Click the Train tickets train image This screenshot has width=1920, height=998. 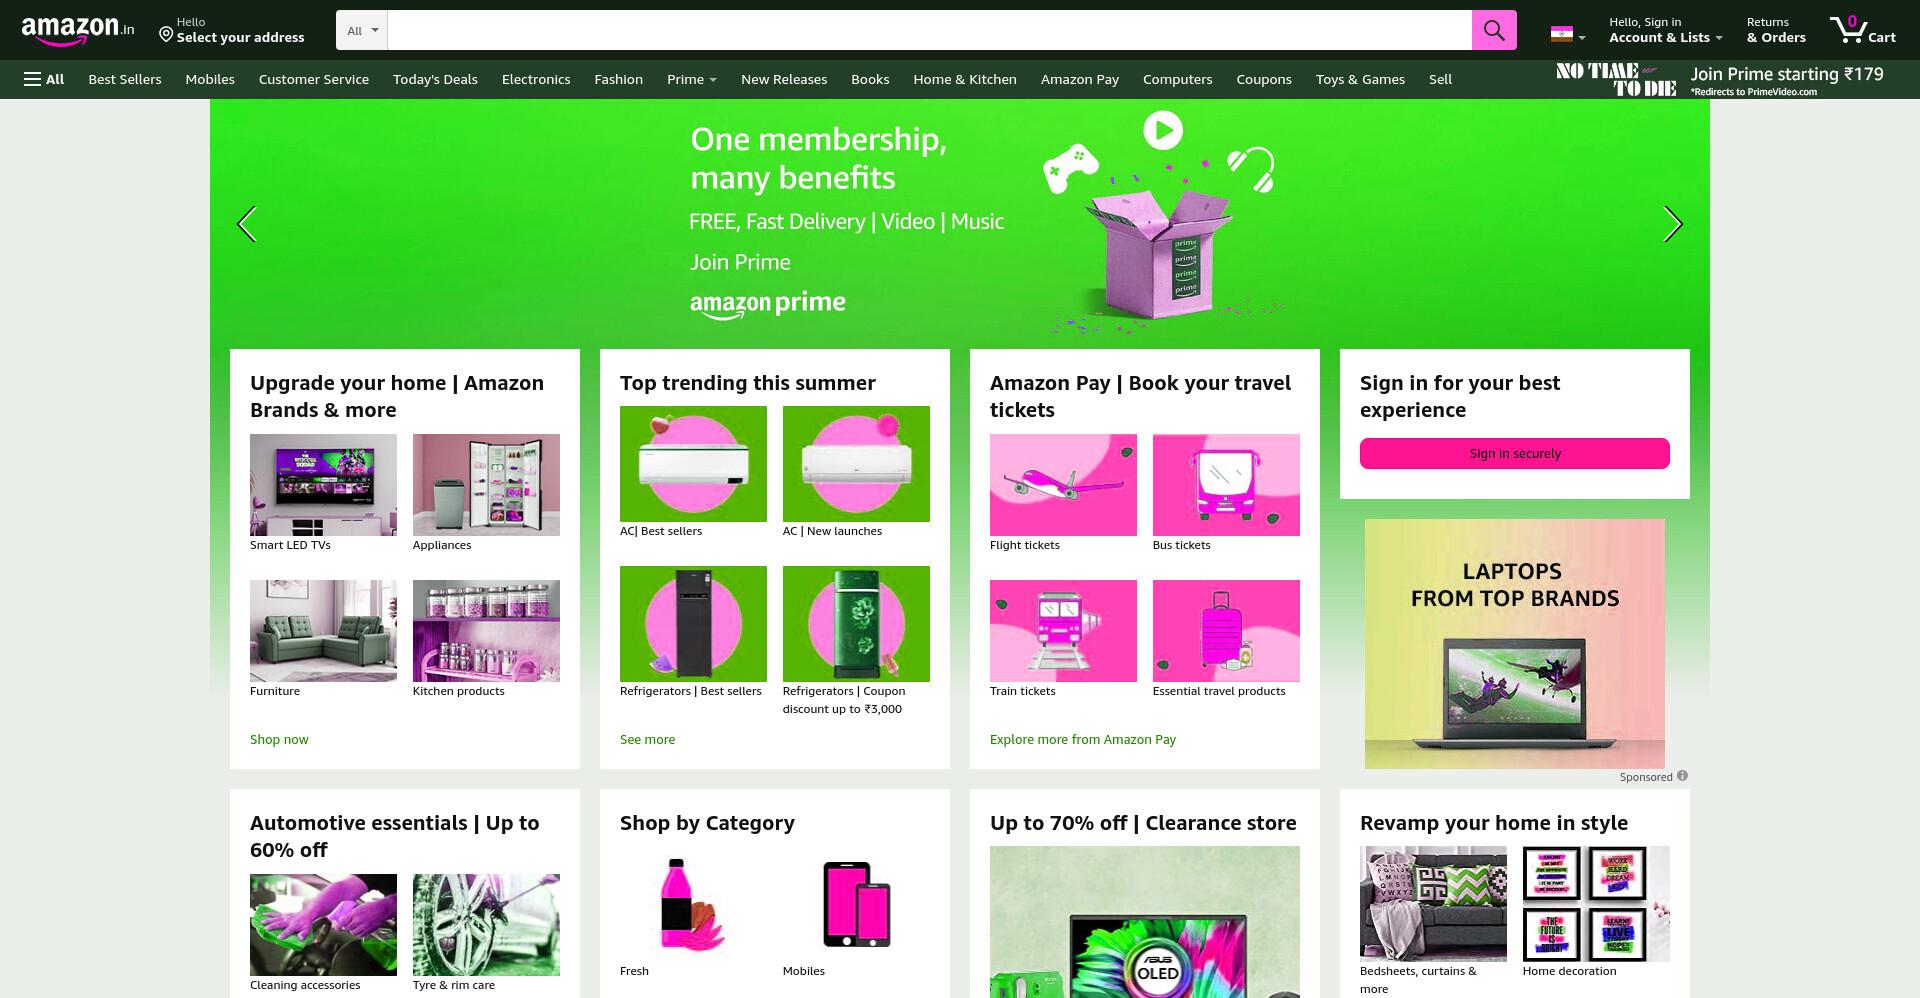(1063, 631)
